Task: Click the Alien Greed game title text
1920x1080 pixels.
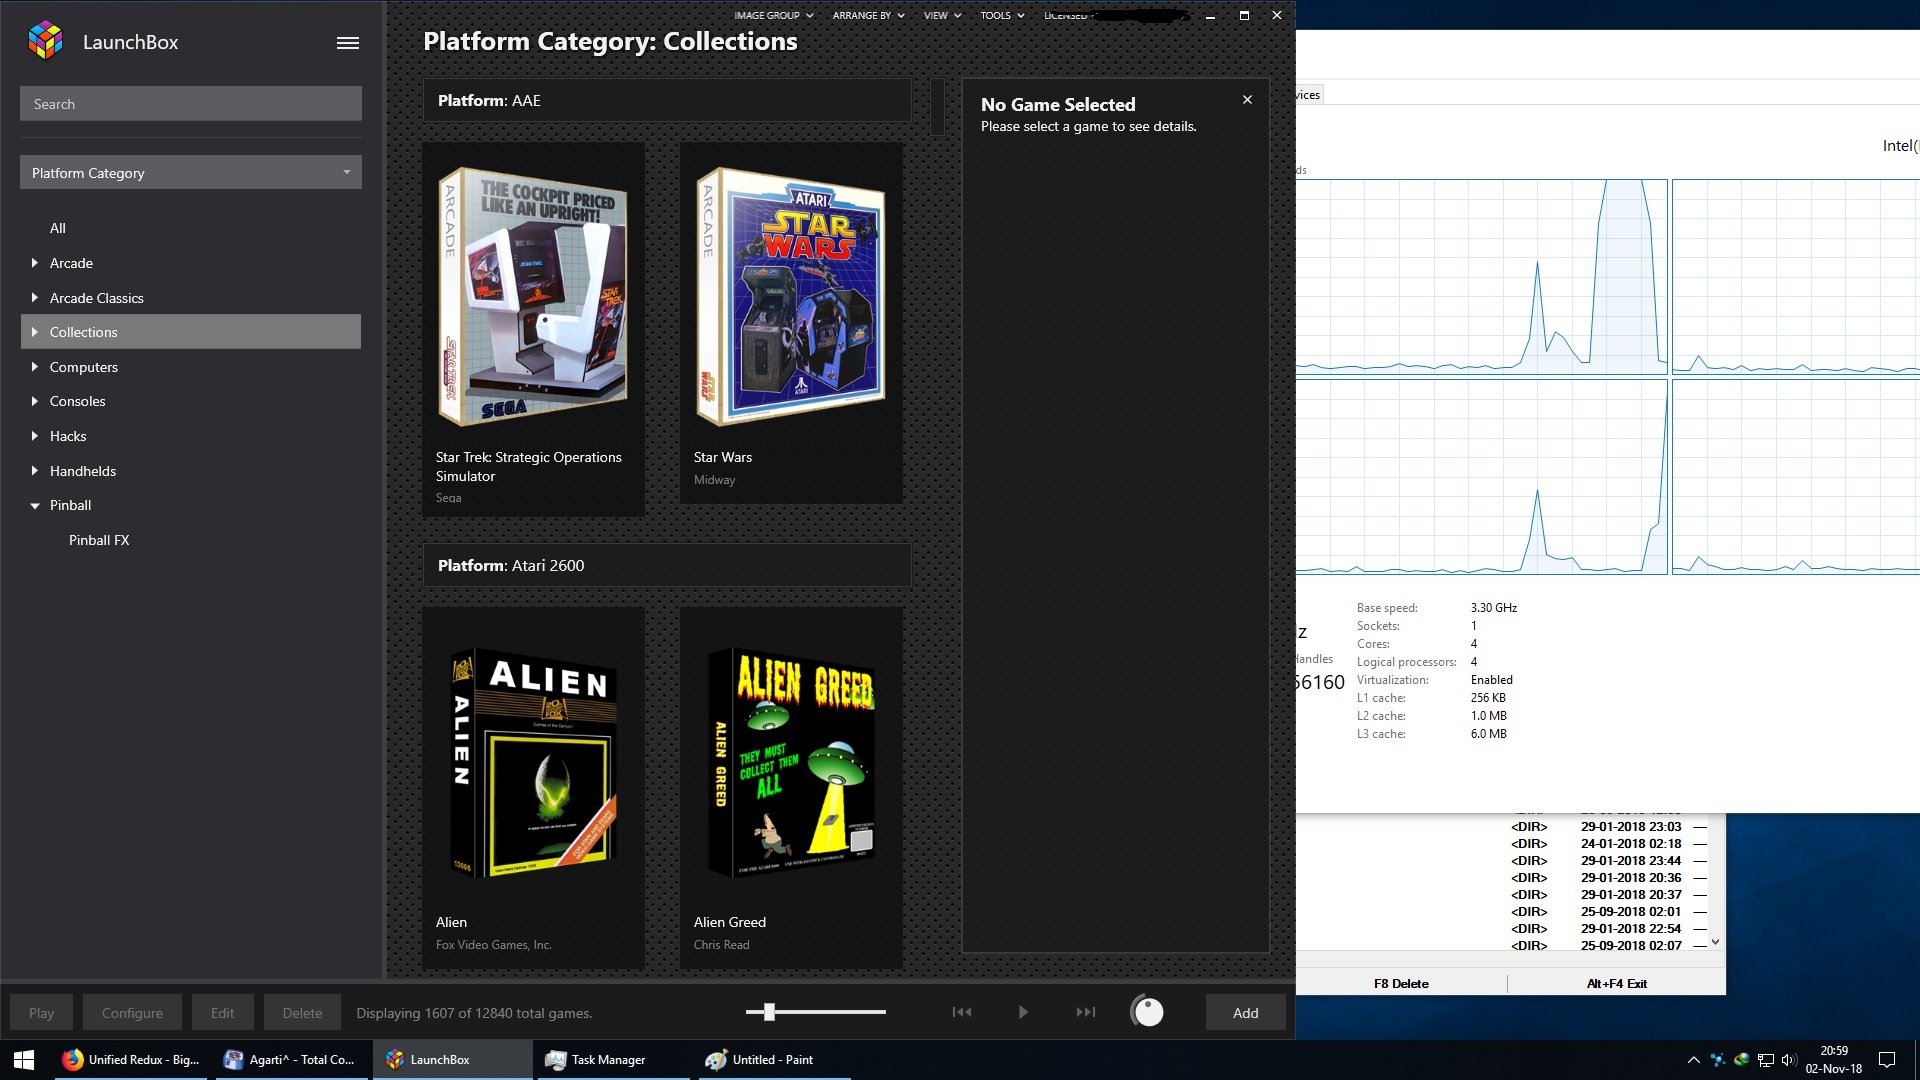Action: pyautogui.click(x=729, y=922)
